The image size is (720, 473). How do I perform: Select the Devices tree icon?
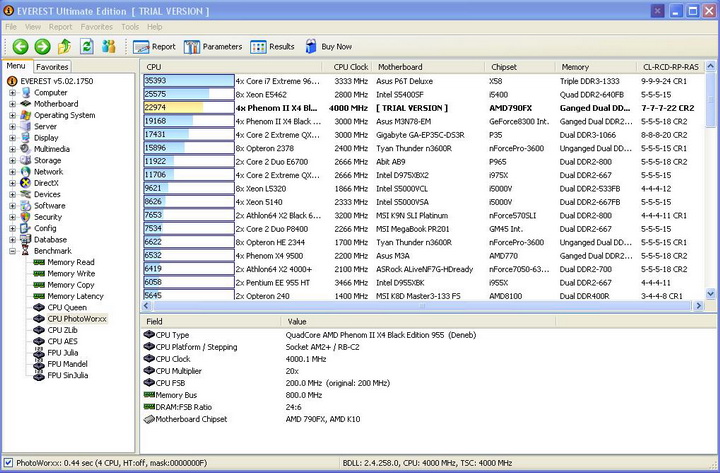[x=26, y=194]
